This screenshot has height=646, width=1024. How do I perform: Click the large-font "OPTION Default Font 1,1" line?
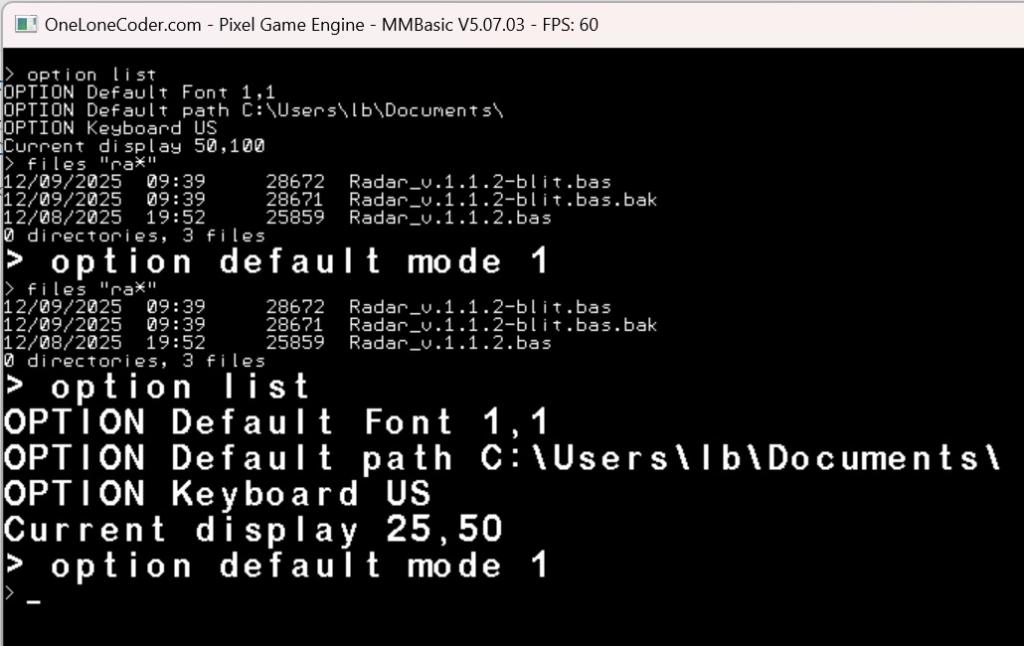click(x=277, y=422)
